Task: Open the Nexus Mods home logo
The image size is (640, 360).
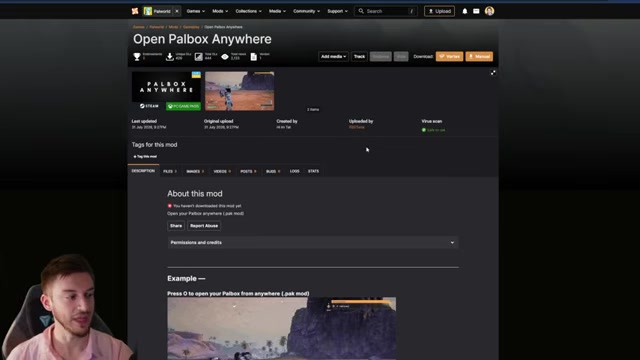Action: click(135, 11)
